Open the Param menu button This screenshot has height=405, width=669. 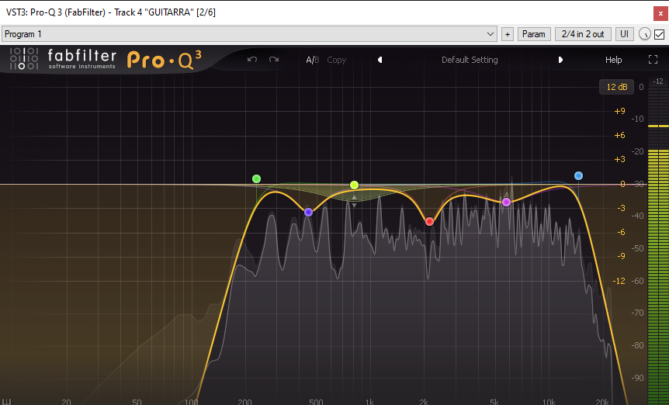point(534,34)
